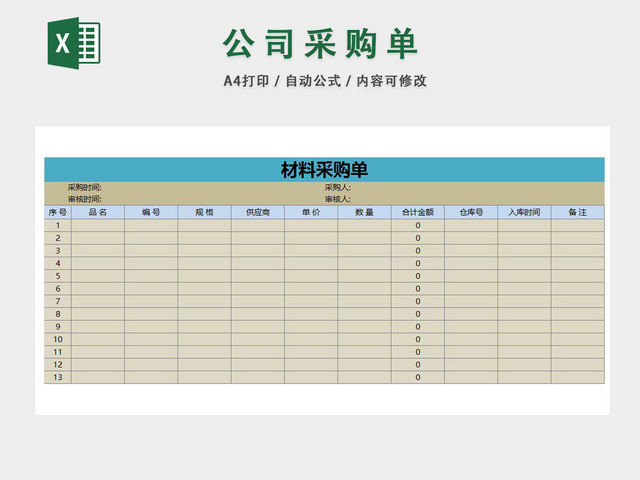Click the empty 供应商 cell in row 3
This screenshot has width=640, height=480.
[x=258, y=251]
